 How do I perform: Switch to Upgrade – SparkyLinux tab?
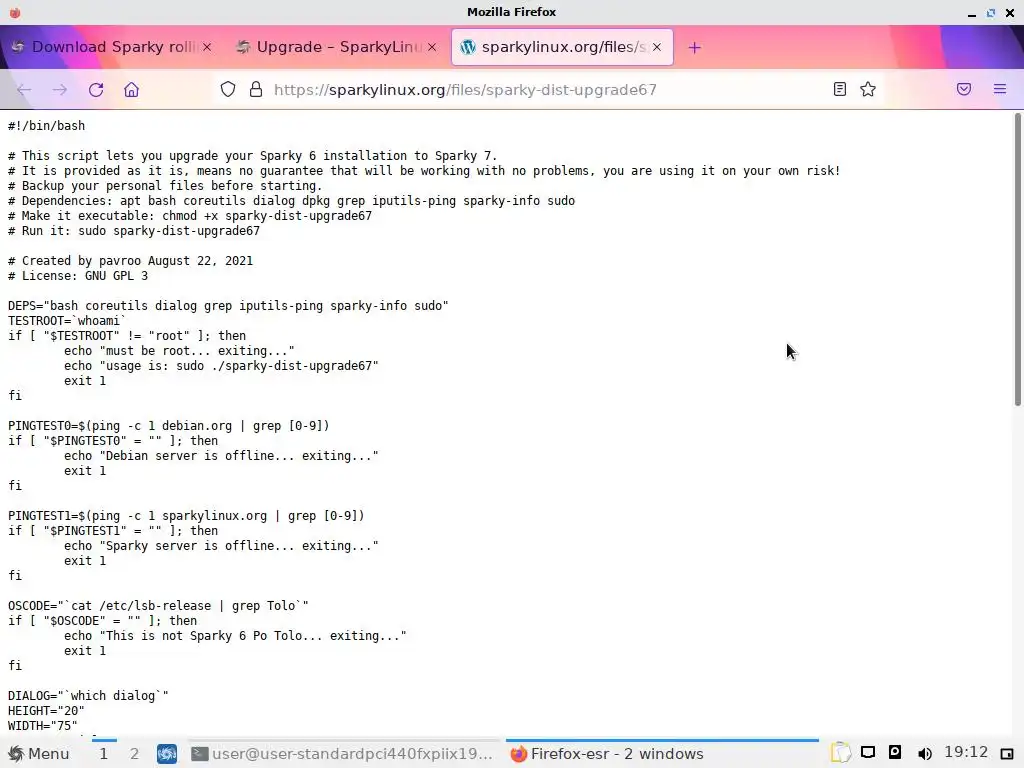coord(336,47)
